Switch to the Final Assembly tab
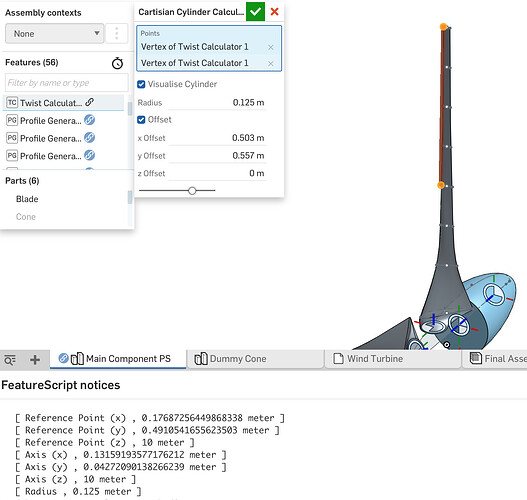 (495, 359)
